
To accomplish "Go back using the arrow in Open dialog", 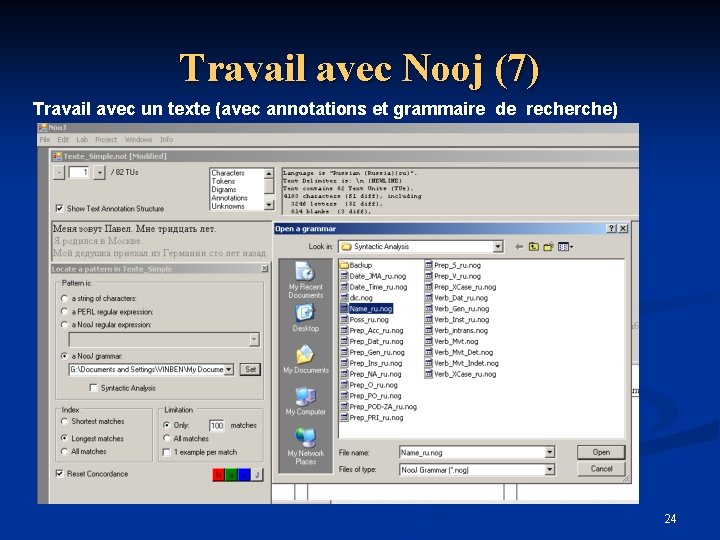I will [519, 247].
